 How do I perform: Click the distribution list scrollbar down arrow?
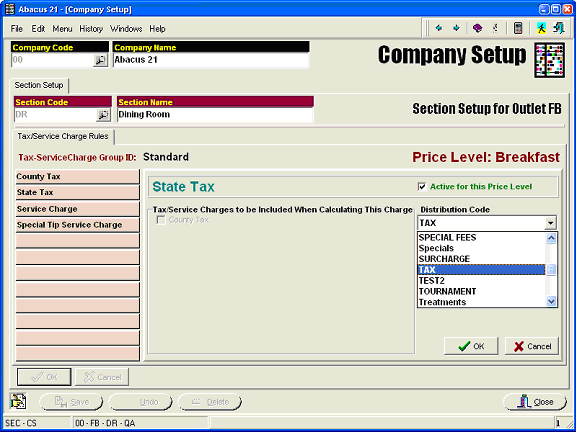pyautogui.click(x=551, y=302)
